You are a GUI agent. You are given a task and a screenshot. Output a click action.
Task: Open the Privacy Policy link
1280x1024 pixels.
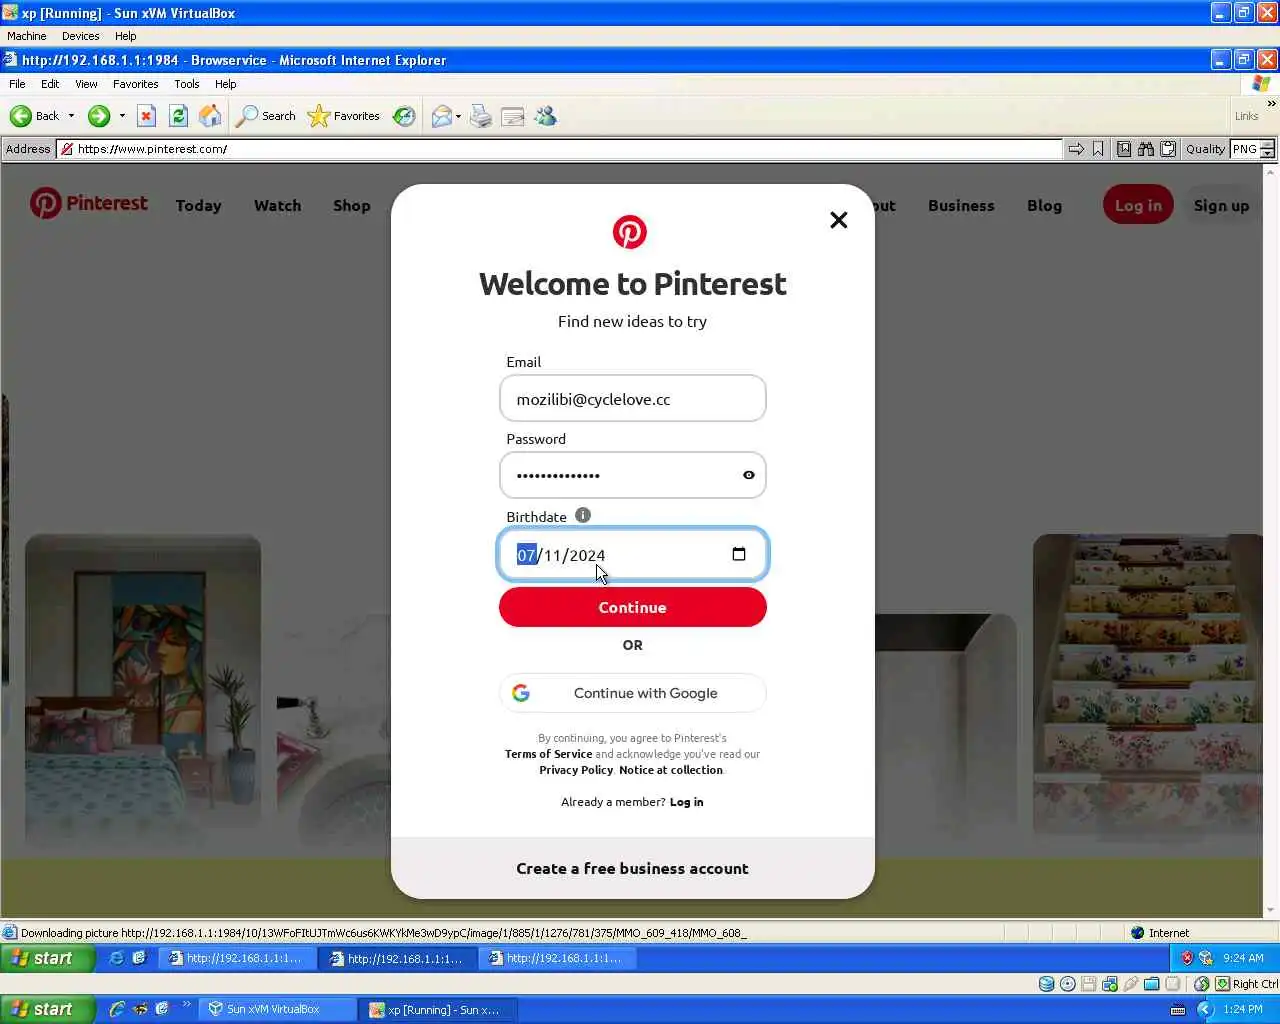click(576, 770)
